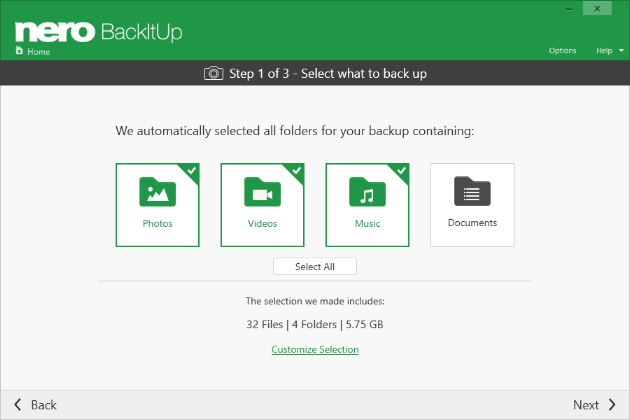Click the Nero BackItUp logo

pos(98,32)
